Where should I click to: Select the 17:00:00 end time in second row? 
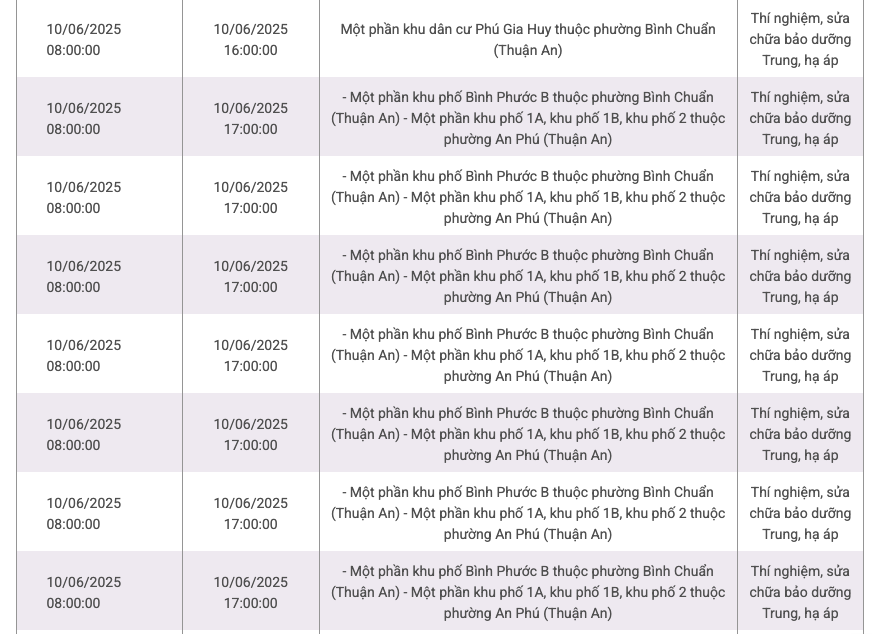pos(250,118)
